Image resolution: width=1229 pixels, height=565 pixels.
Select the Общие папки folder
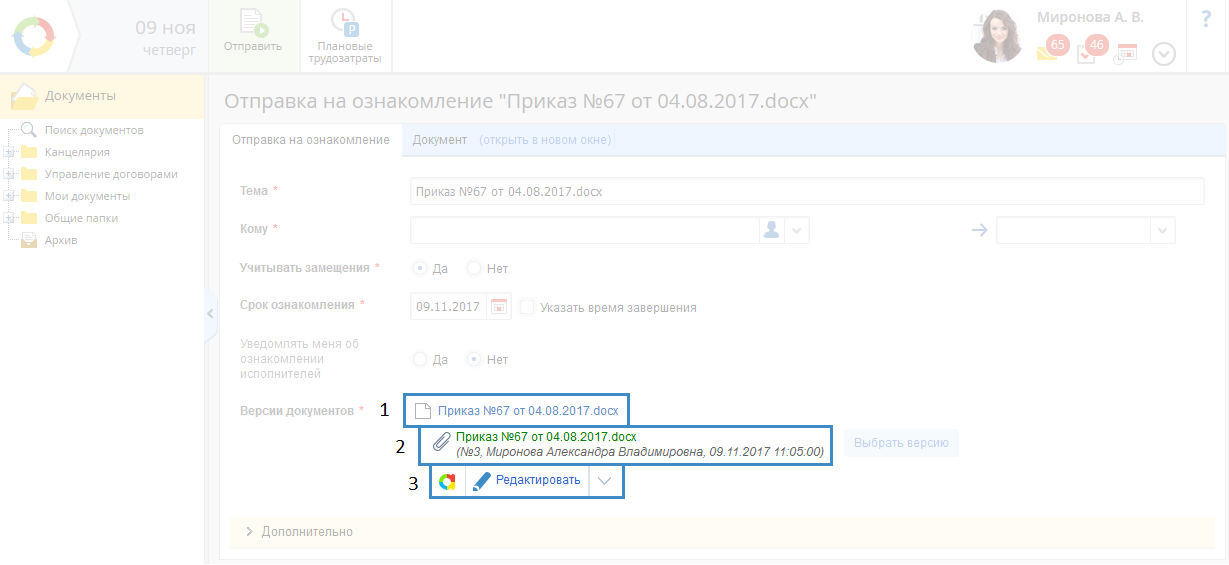point(81,218)
